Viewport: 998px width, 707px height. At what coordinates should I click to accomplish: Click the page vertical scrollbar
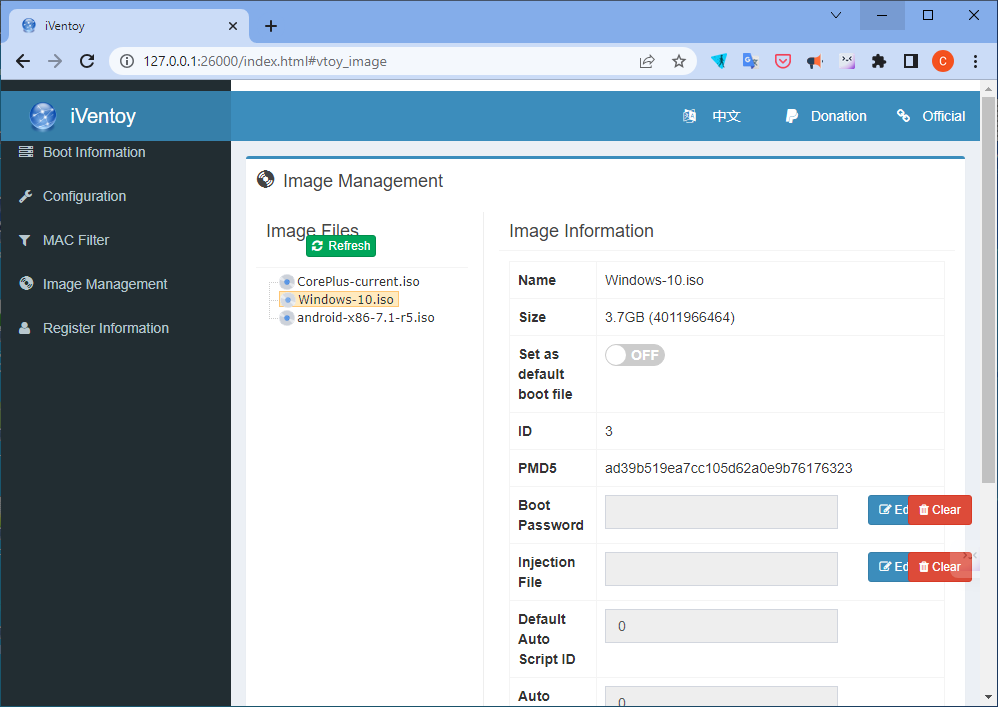[x=988, y=290]
